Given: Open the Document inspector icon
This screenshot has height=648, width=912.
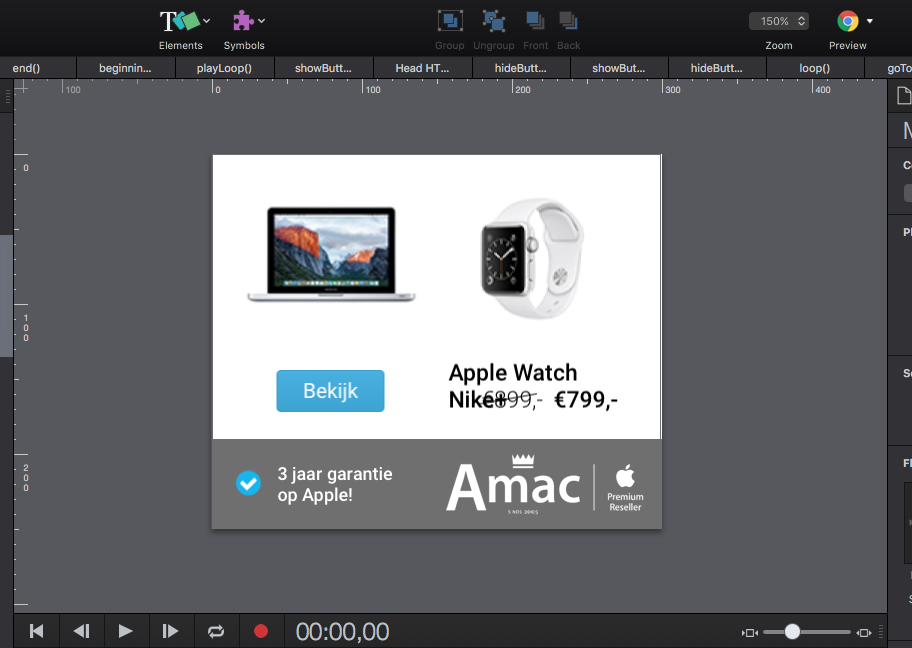Looking at the screenshot, I should [904, 95].
